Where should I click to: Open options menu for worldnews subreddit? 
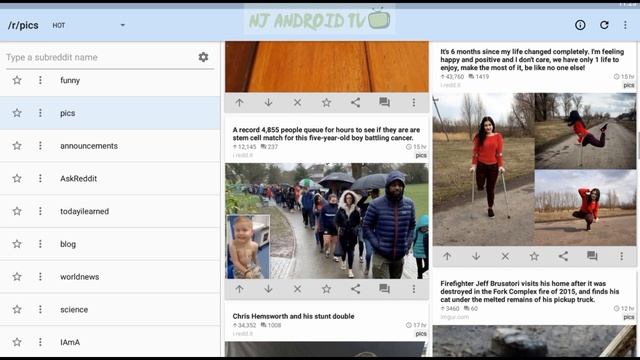click(40, 276)
